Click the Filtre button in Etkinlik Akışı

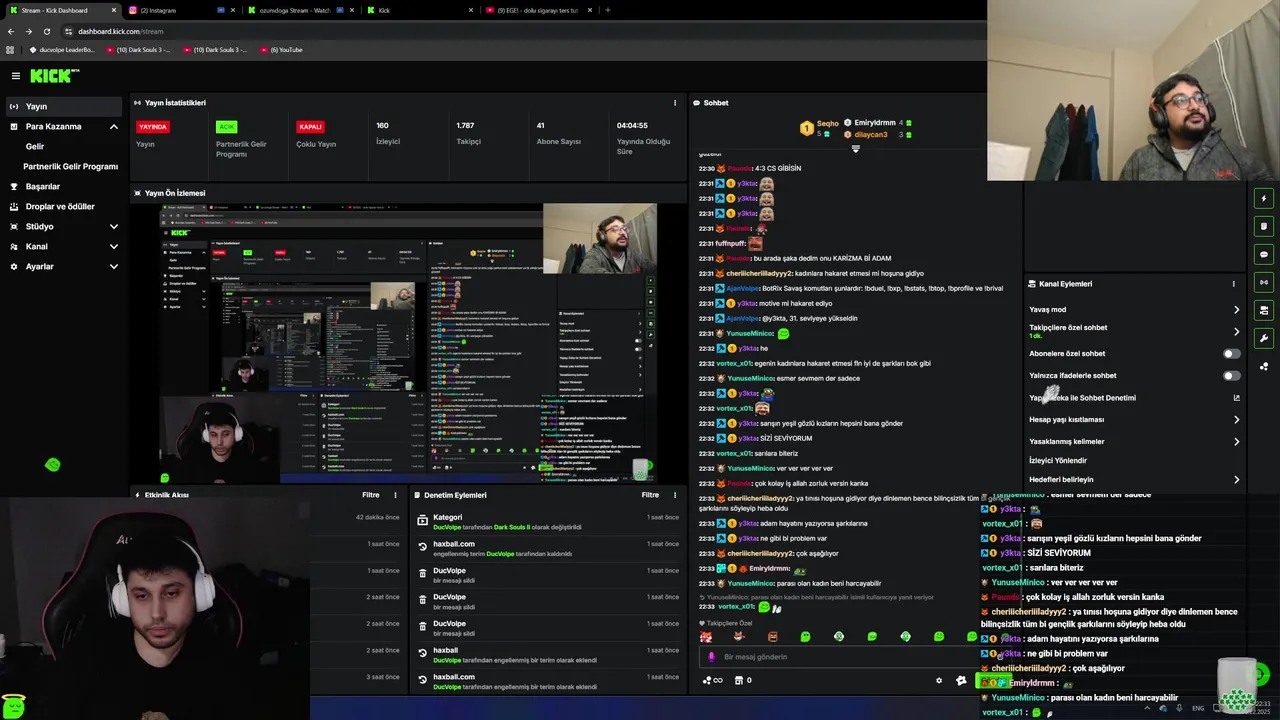[x=370, y=495]
